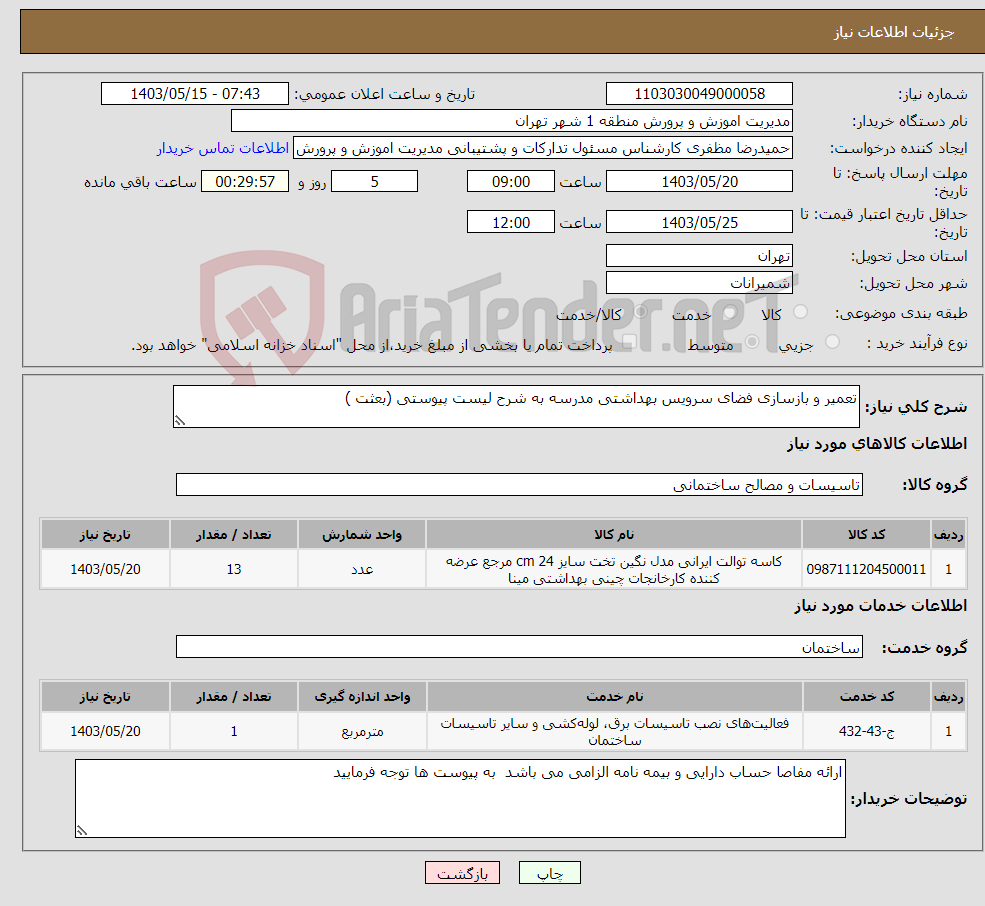985x906 pixels.
Task: Click the delivery province field تهران
Action: [699, 256]
